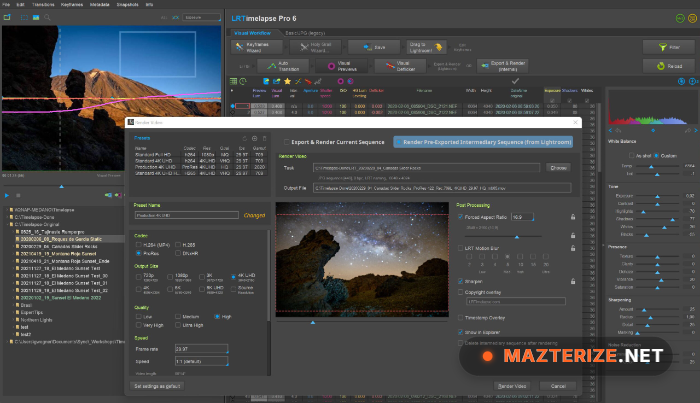Click the Render Video button
Screen dimensions: 700x403
(512, 386)
